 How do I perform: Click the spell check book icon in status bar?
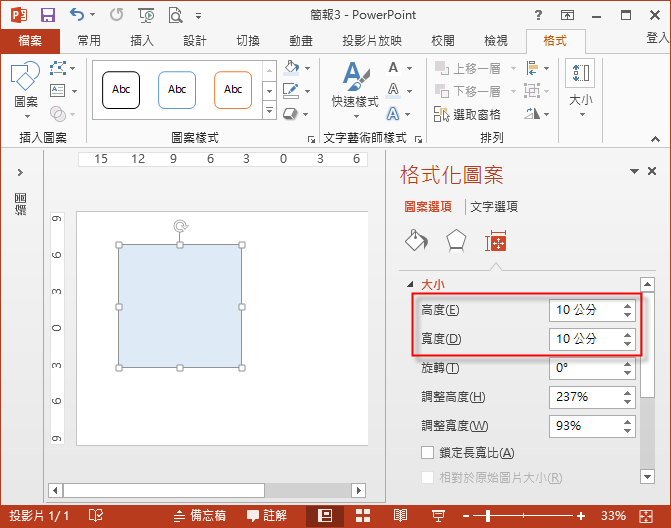(95, 516)
